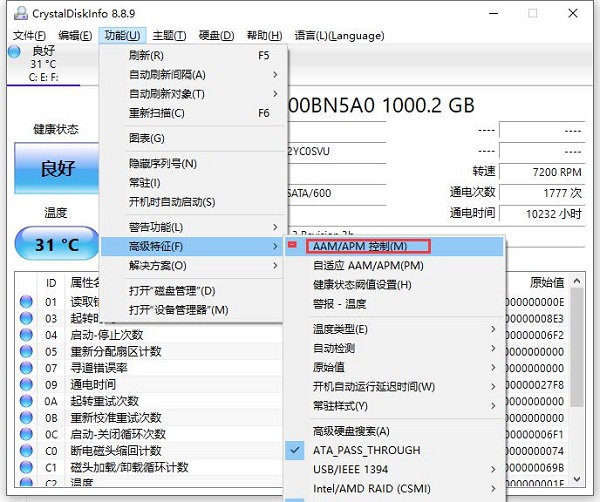Click the blue 良好 health status button
Viewport: 600px width, 502px height.
58,169
